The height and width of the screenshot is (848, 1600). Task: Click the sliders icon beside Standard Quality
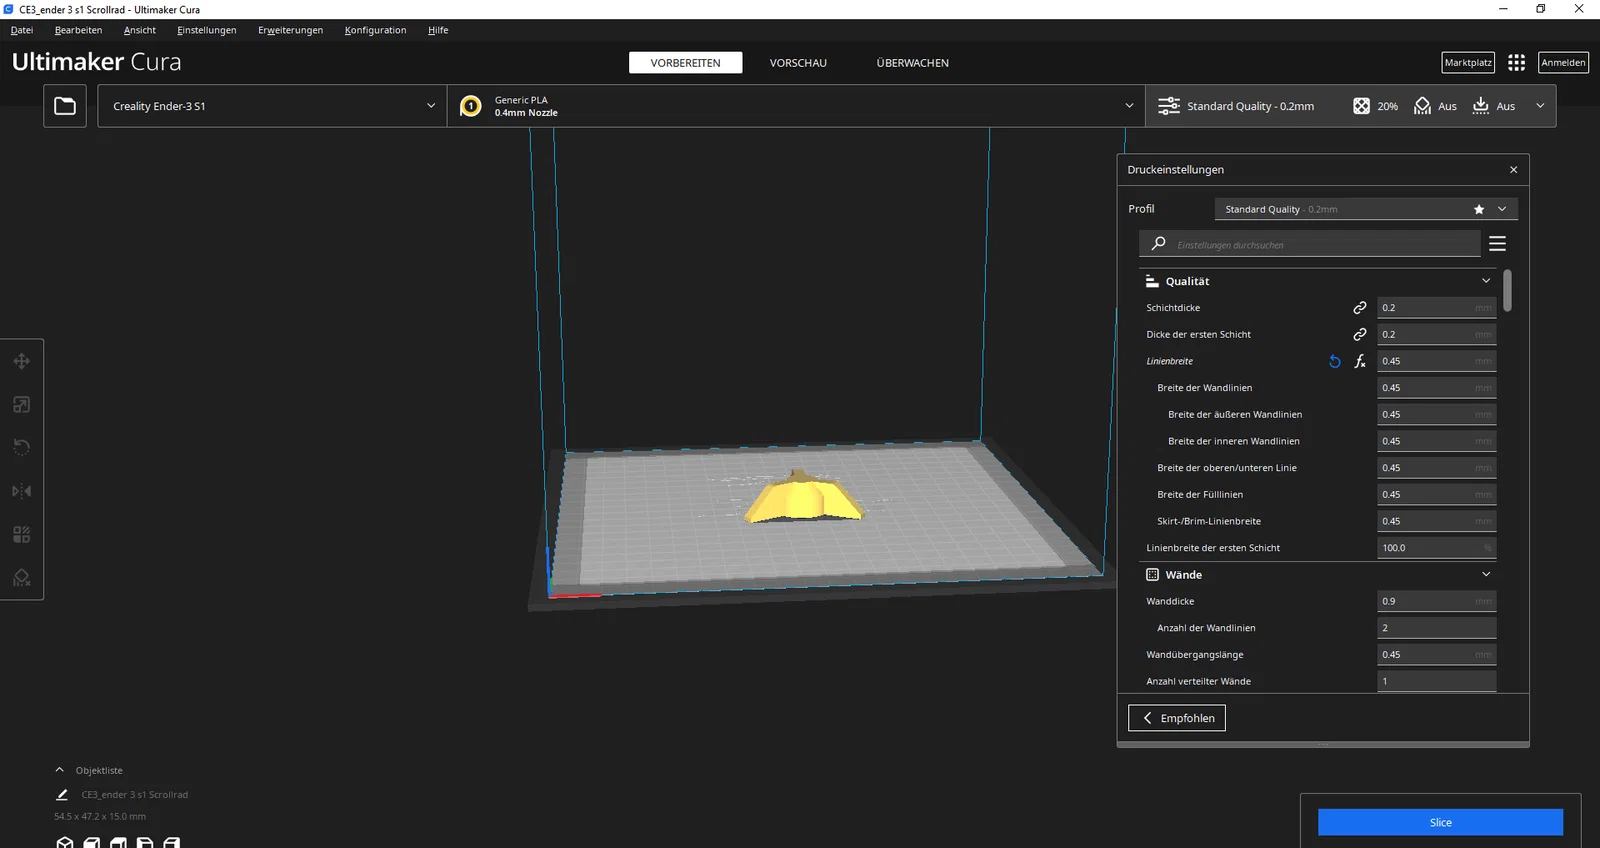click(x=1168, y=106)
